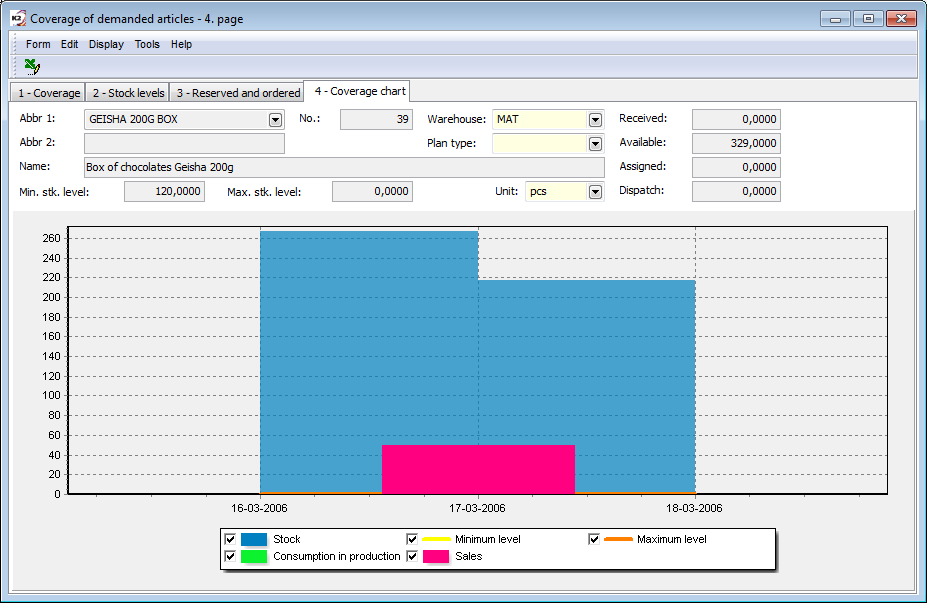Viewport: 927px width, 603px height.
Task: Open the Help menu
Action: coord(181,44)
